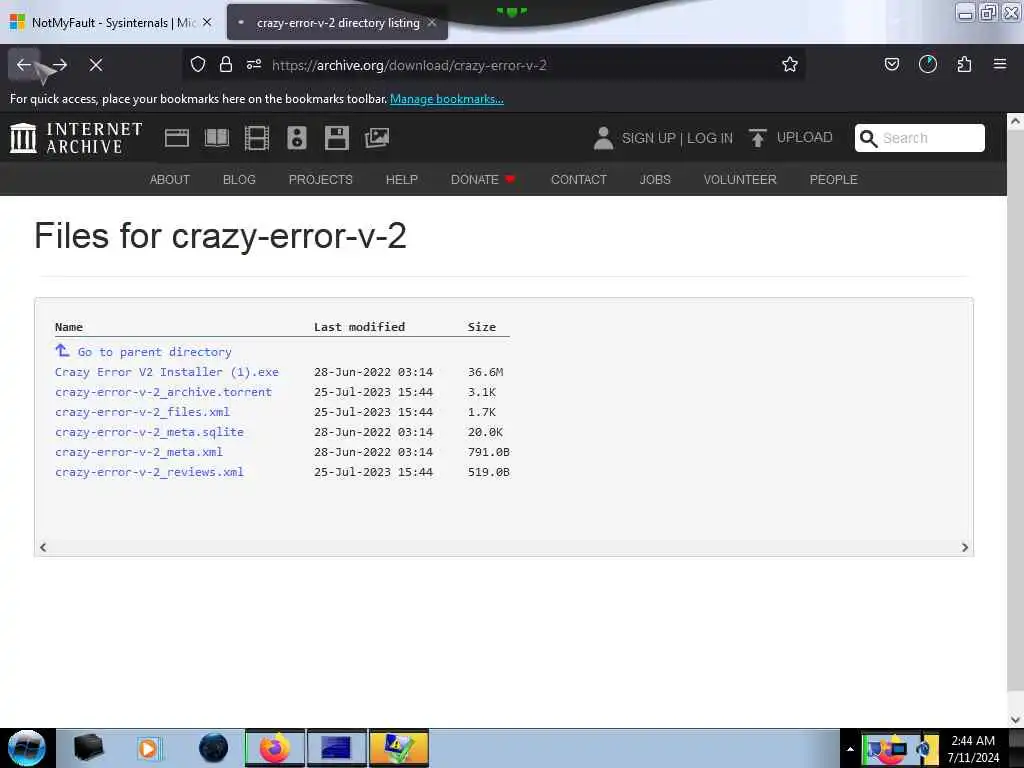The height and width of the screenshot is (768, 1024).
Task: Click the Manage bookmarks link
Action: click(447, 99)
